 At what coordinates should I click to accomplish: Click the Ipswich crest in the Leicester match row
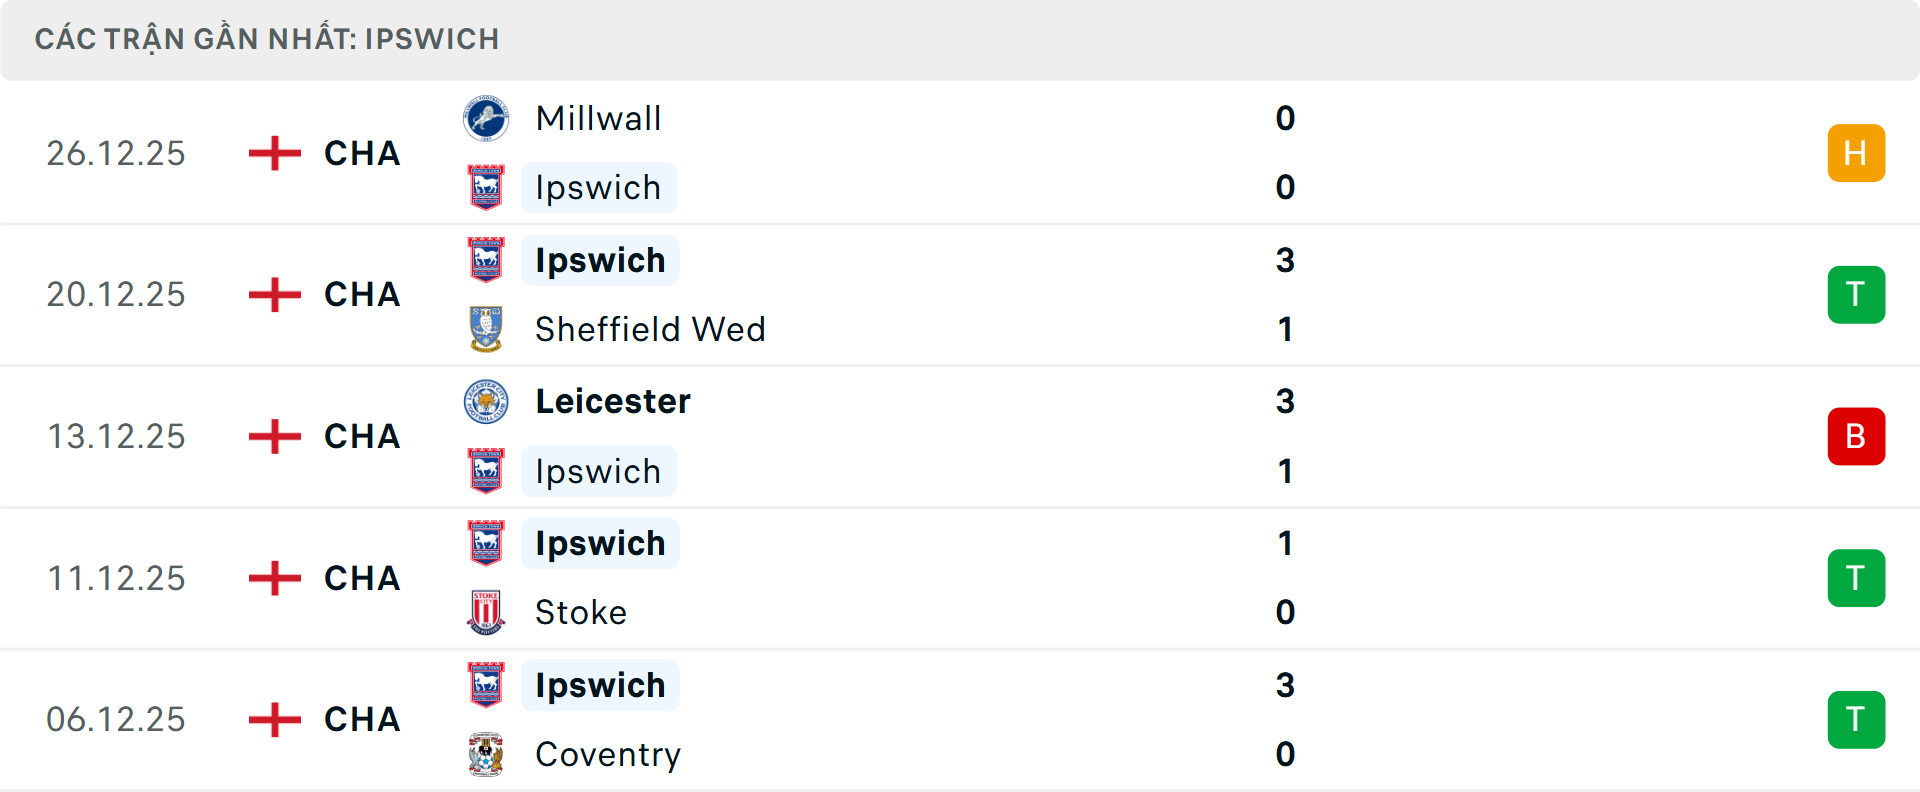click(486, 471)
